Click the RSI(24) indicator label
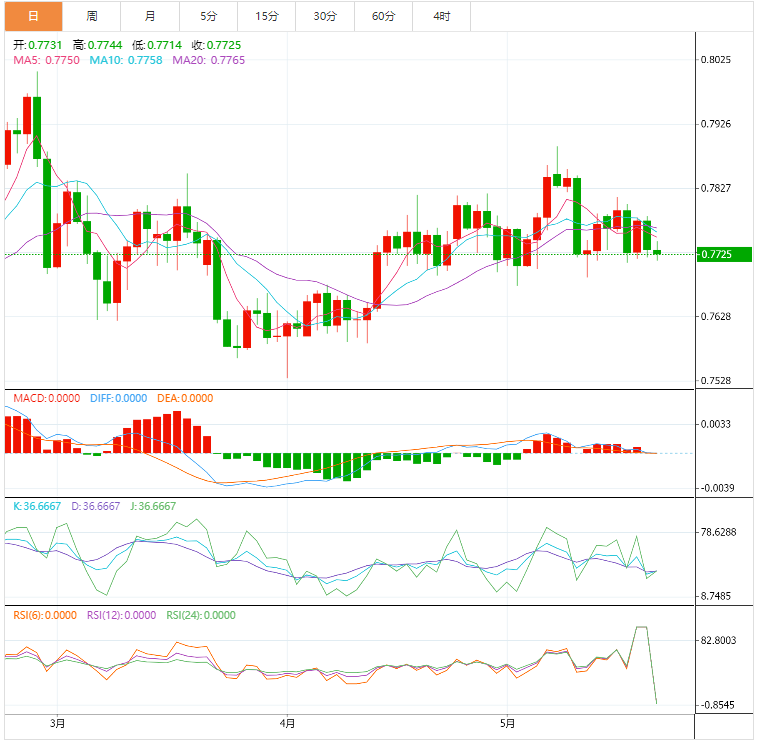Viewport: 761px width, 741px height. tap(201, 615)
